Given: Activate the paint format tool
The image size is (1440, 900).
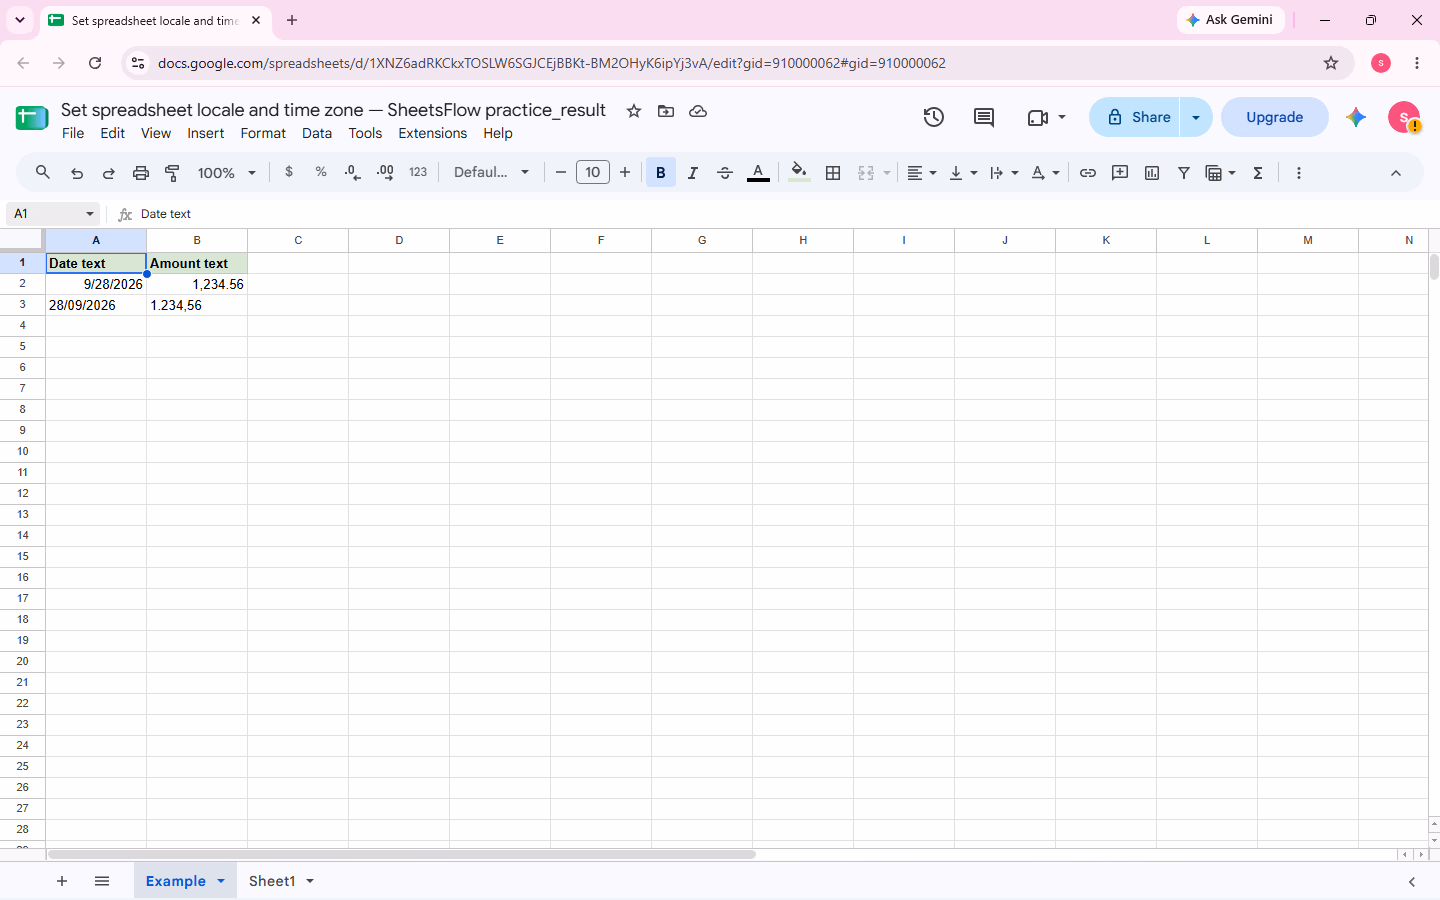Looking at the screenshot, I should click(x=173, y=173).
